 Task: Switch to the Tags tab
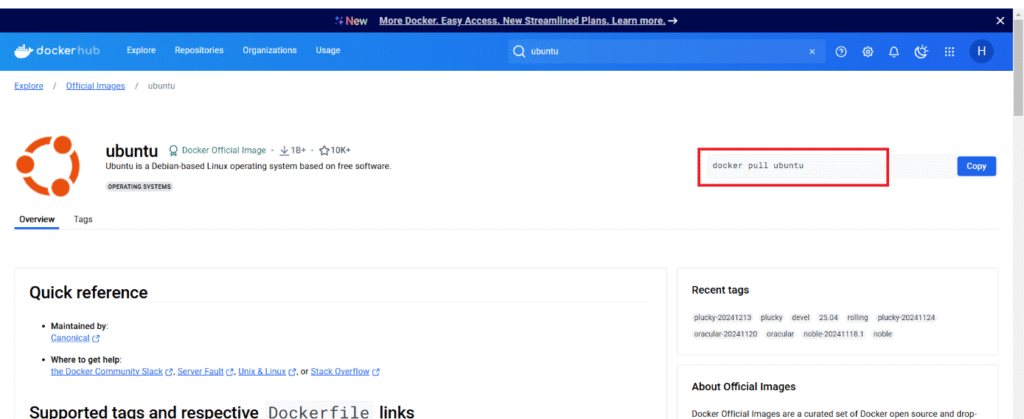pos(83,219)
